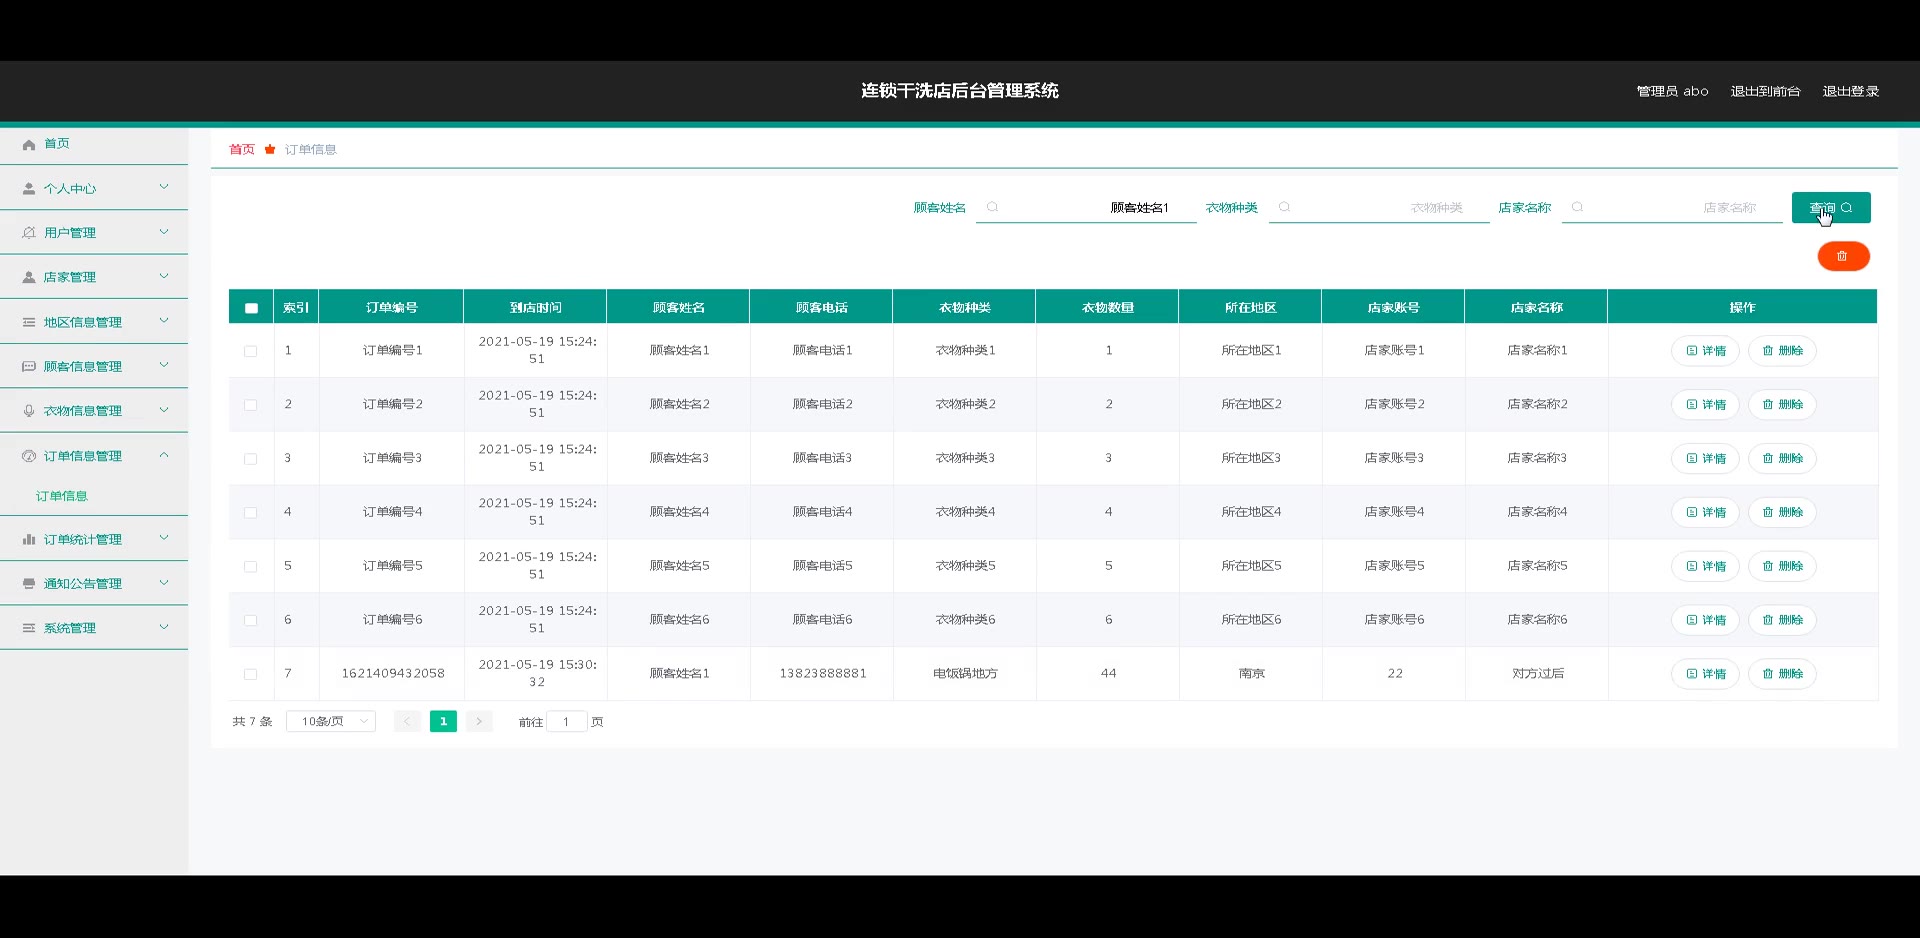The width and height of the screenshot is (1920, 938).
Task: Click the red trash batch-delete button
Action: pos(1843,257)
